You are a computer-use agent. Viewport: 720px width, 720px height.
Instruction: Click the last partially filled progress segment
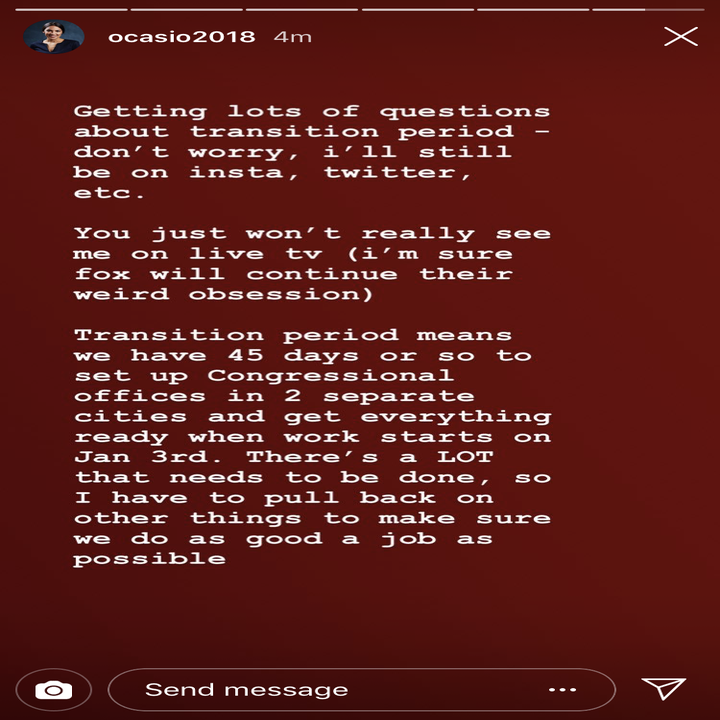[648, 9]
